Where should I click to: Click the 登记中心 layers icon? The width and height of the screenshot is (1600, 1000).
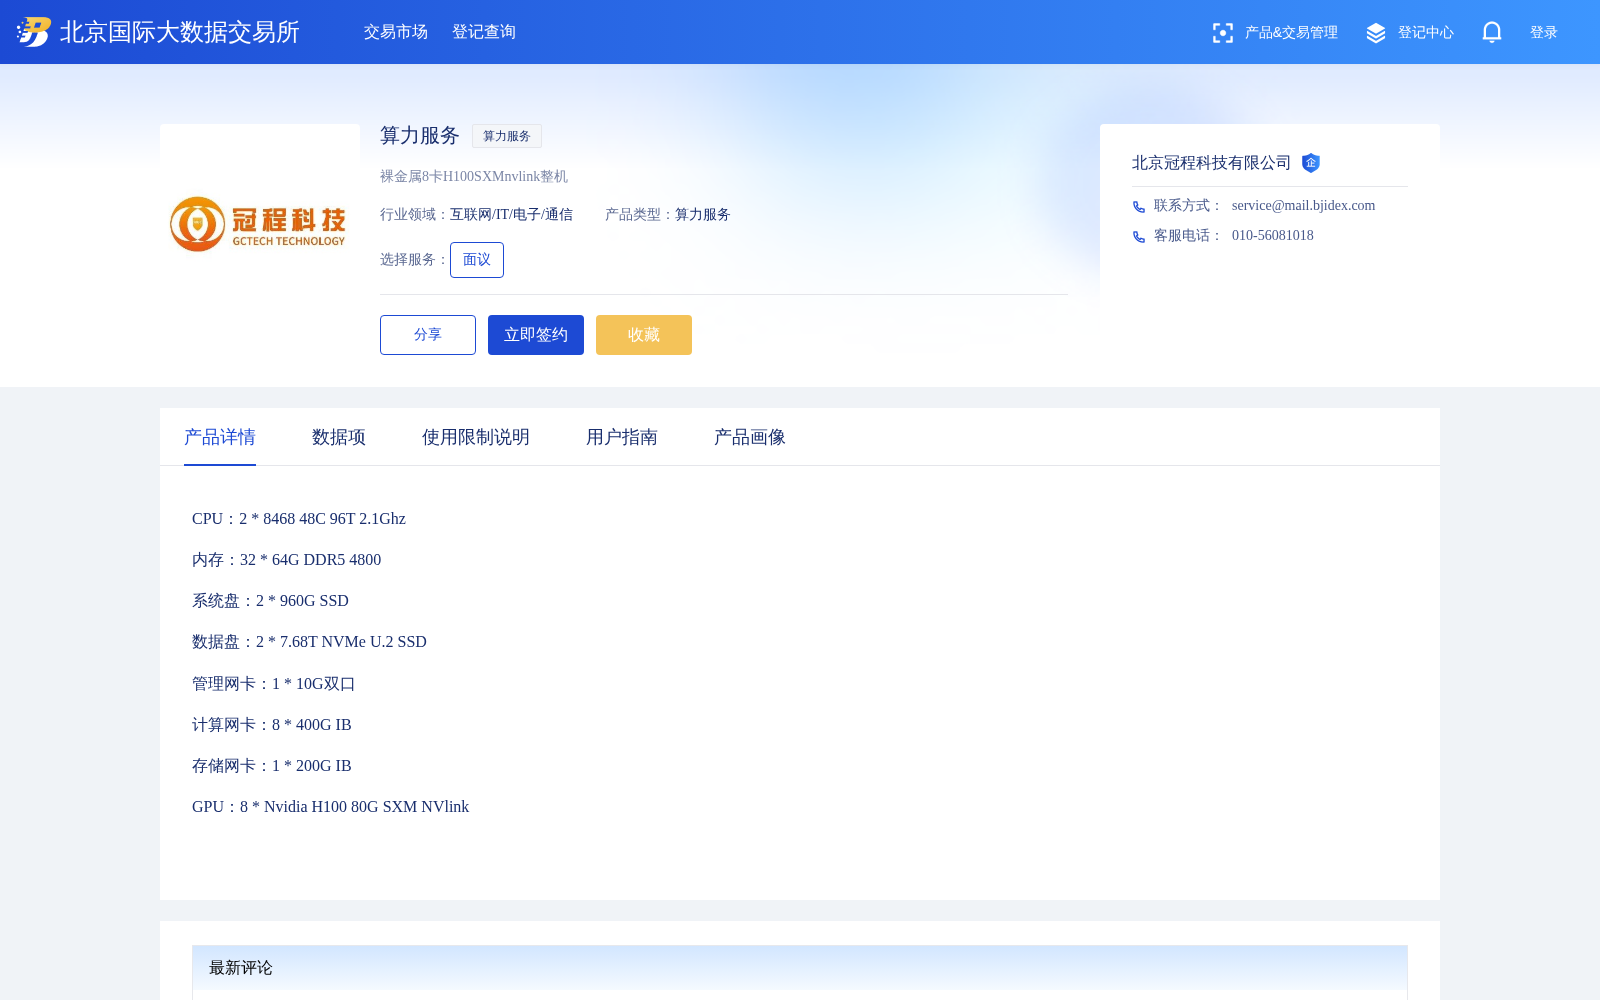(1376, 33)
